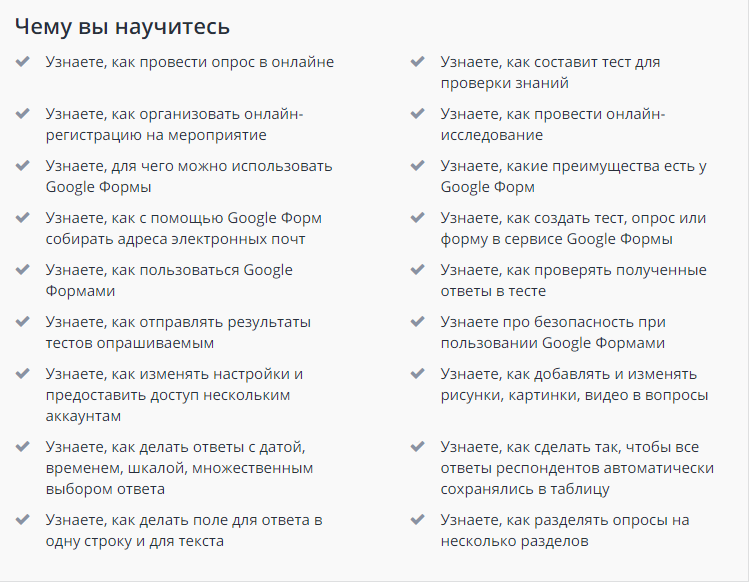Click the text "ответы респондентов автоматически сохранялись"
This screenshot has width=749, height=583.
tap(576, 467)
